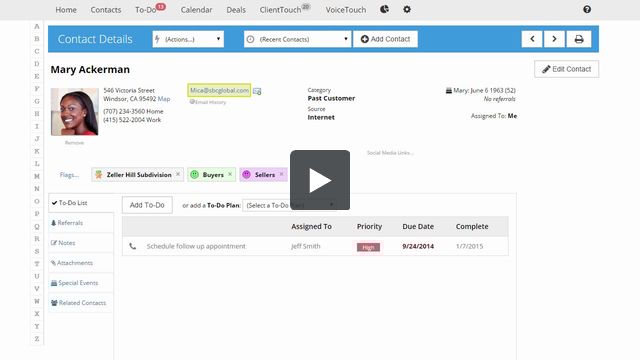Jump to contacts under letter Z
Viewport: 640px width, 360px height.
37,338
